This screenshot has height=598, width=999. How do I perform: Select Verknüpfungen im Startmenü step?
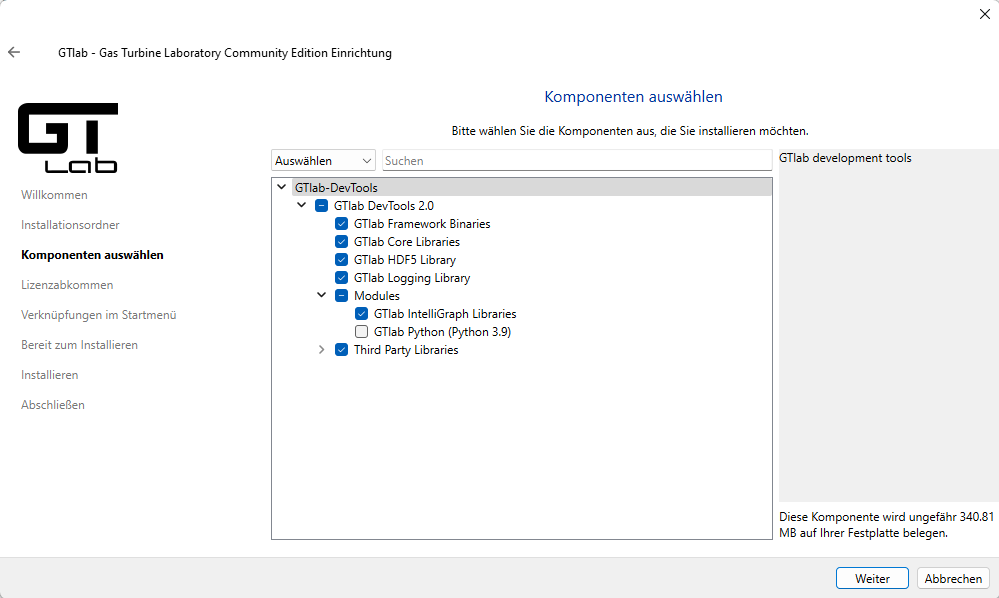(99, 315)
